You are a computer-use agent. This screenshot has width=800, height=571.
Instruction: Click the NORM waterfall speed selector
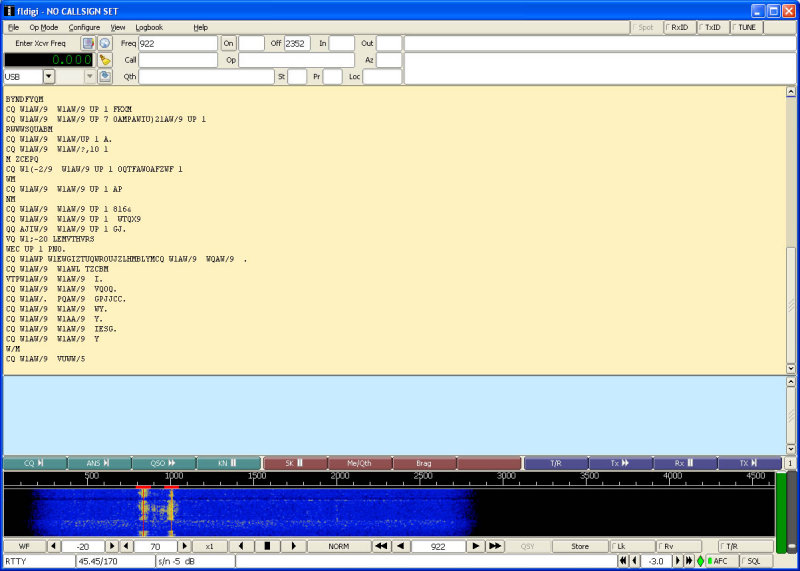click(339, 547)
